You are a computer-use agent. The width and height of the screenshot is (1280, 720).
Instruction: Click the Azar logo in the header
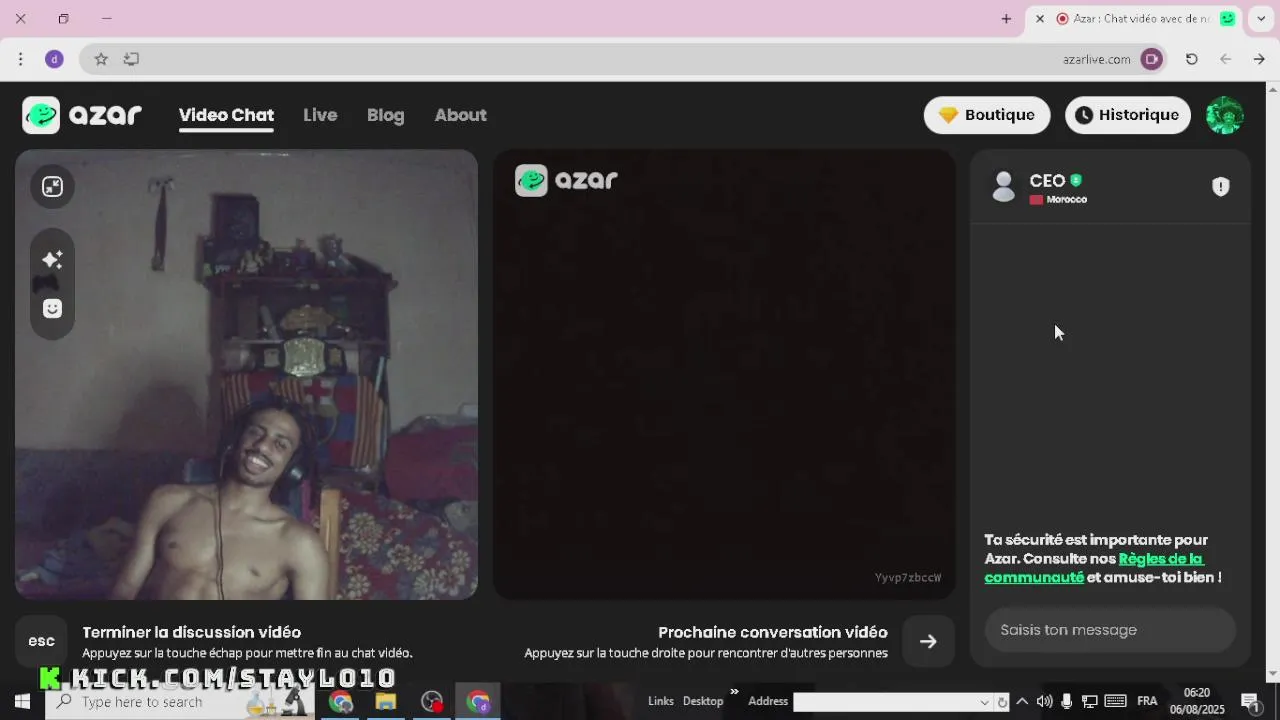pos(82,115)
